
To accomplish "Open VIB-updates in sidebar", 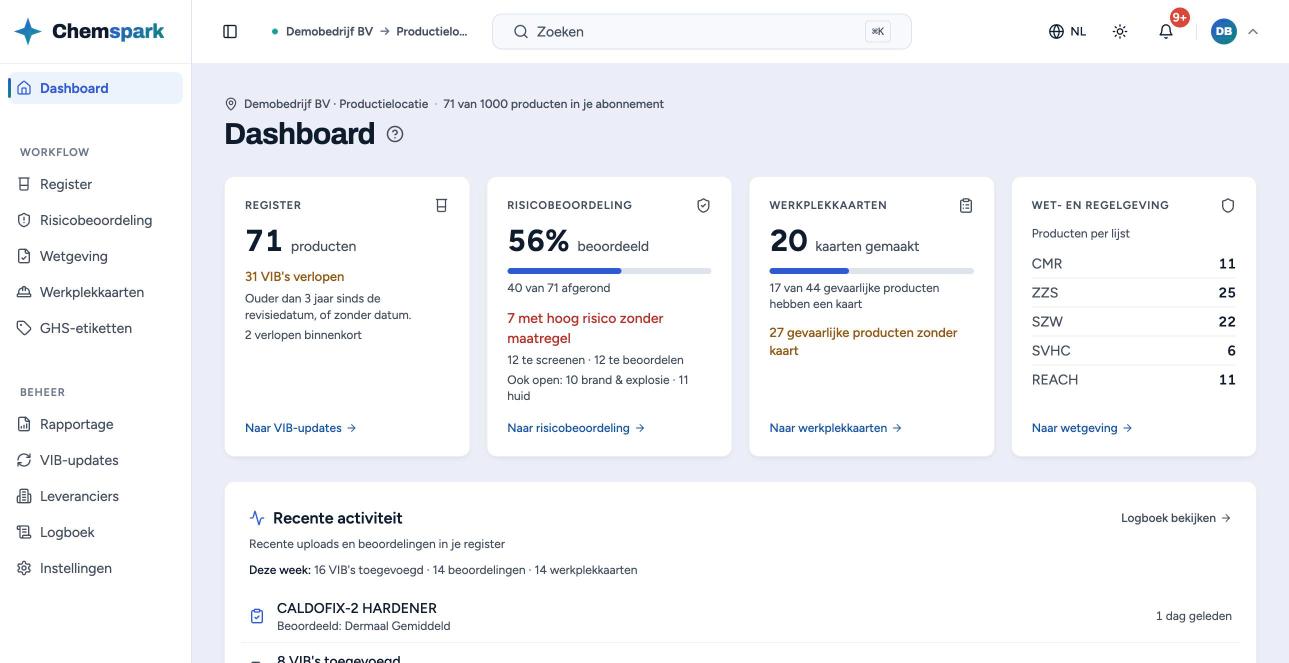I will tap(95, 460).
